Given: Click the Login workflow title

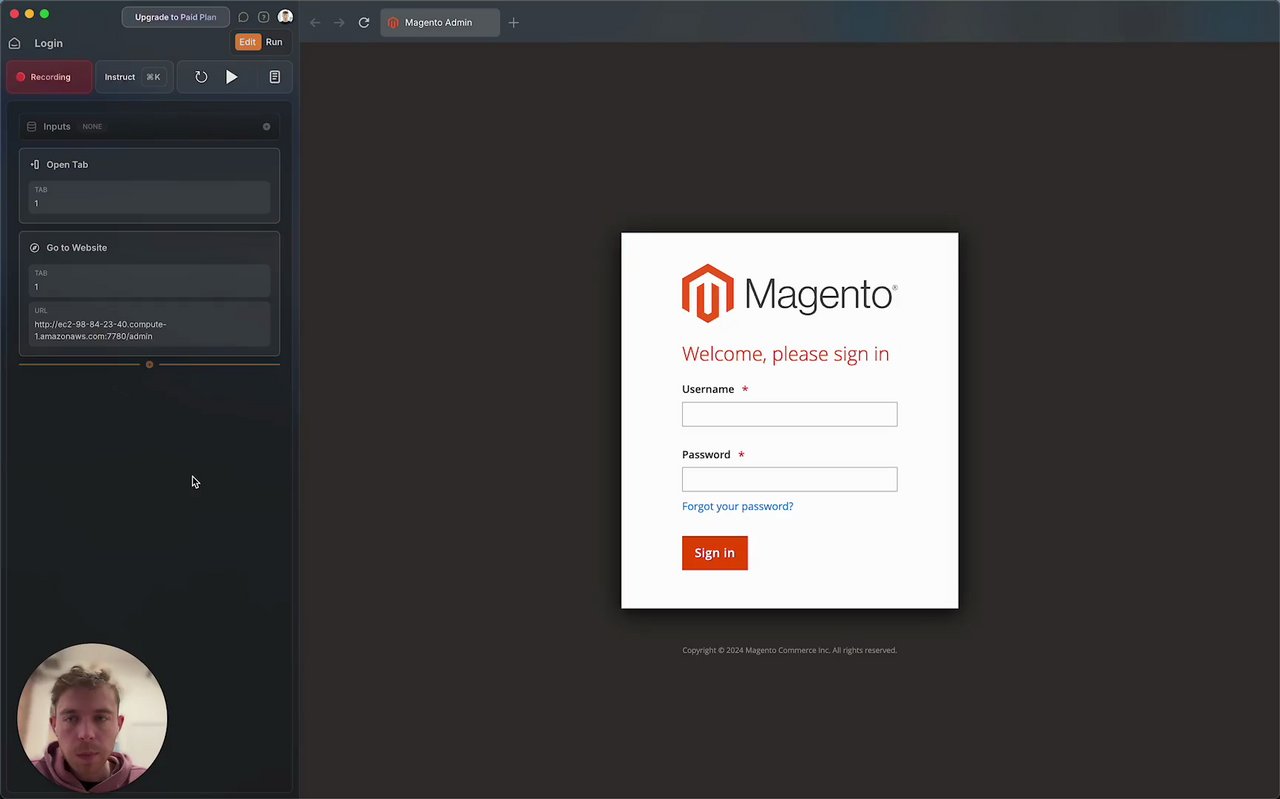Looking at the screenshot, I should pos(48,43).
